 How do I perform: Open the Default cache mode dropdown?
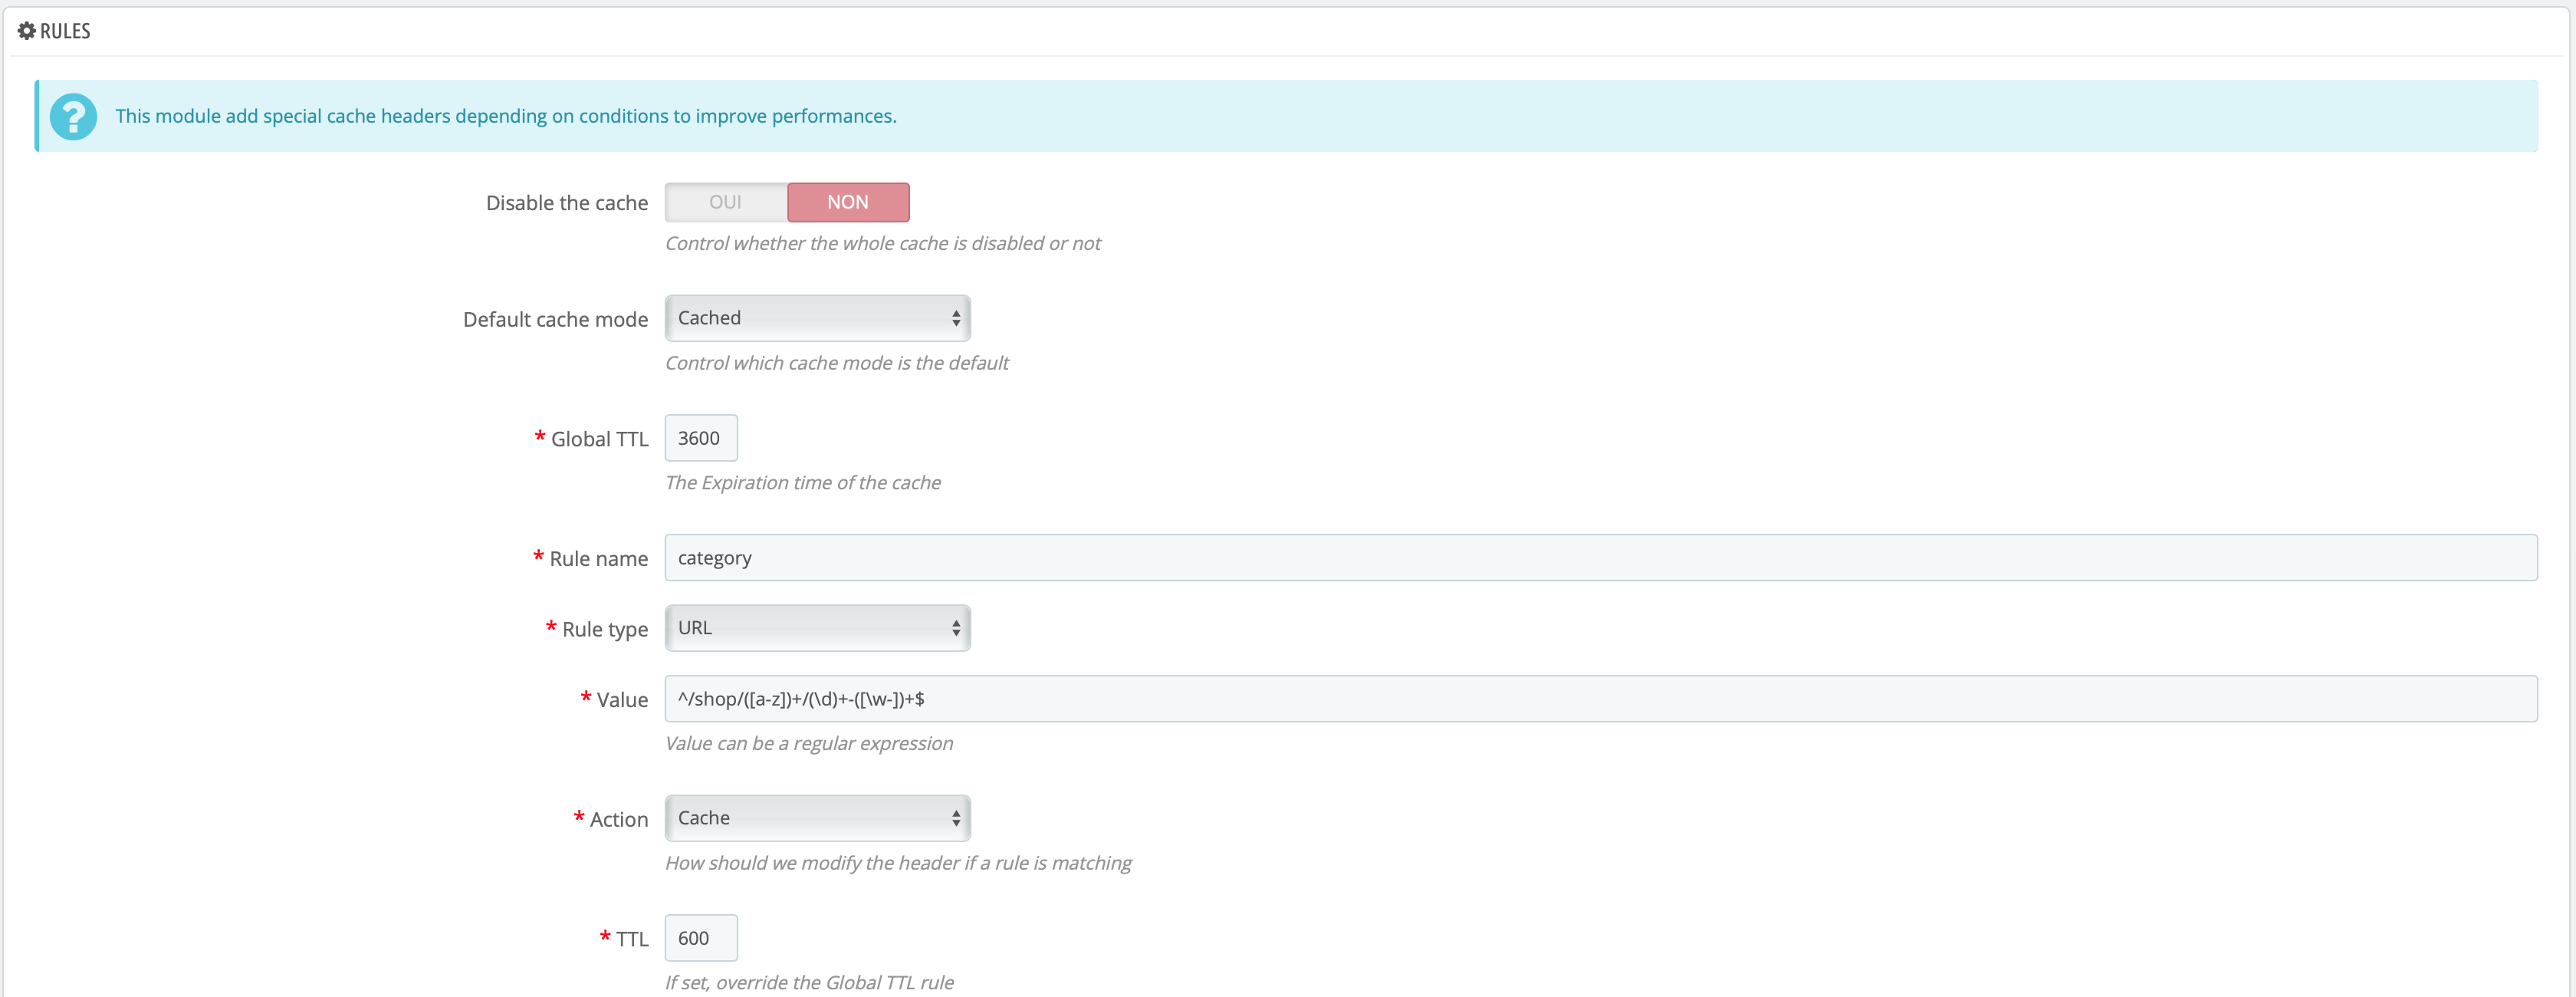817,318
